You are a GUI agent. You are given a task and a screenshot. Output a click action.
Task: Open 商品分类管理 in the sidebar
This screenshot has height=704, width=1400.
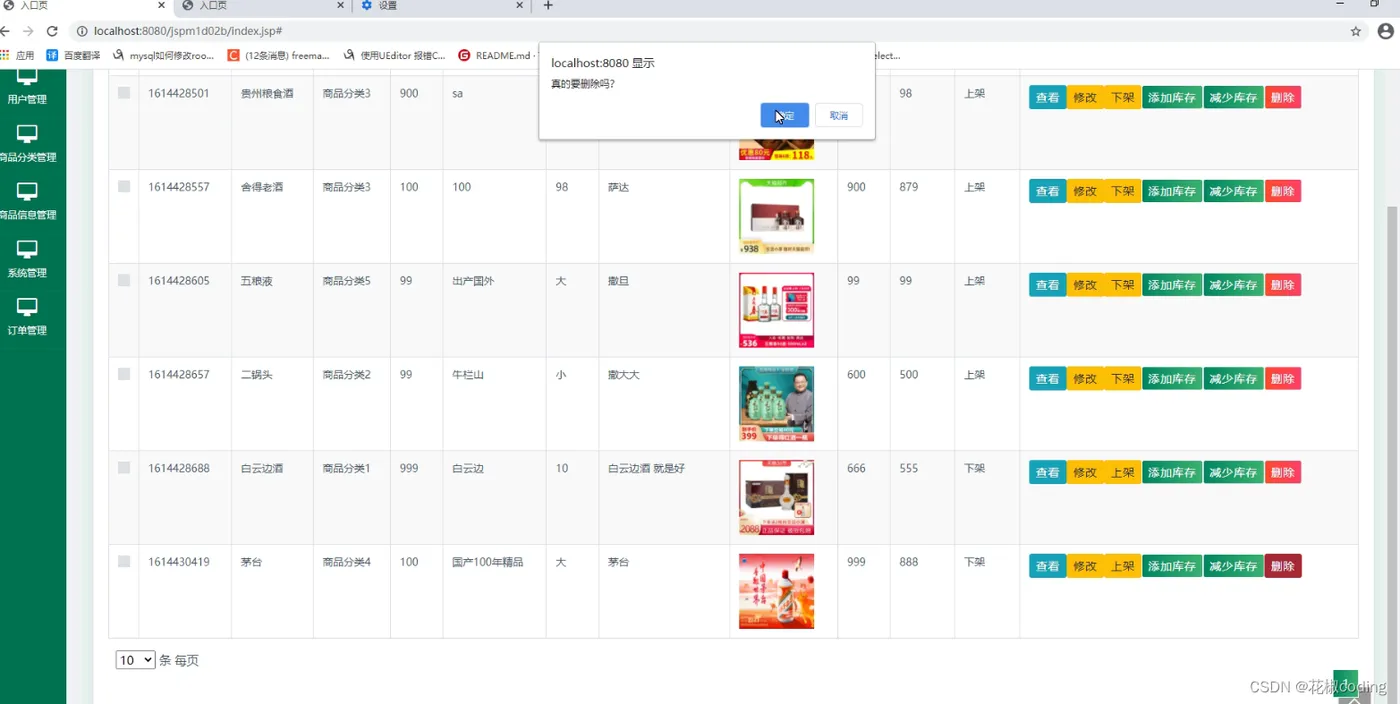click(27, 144)
